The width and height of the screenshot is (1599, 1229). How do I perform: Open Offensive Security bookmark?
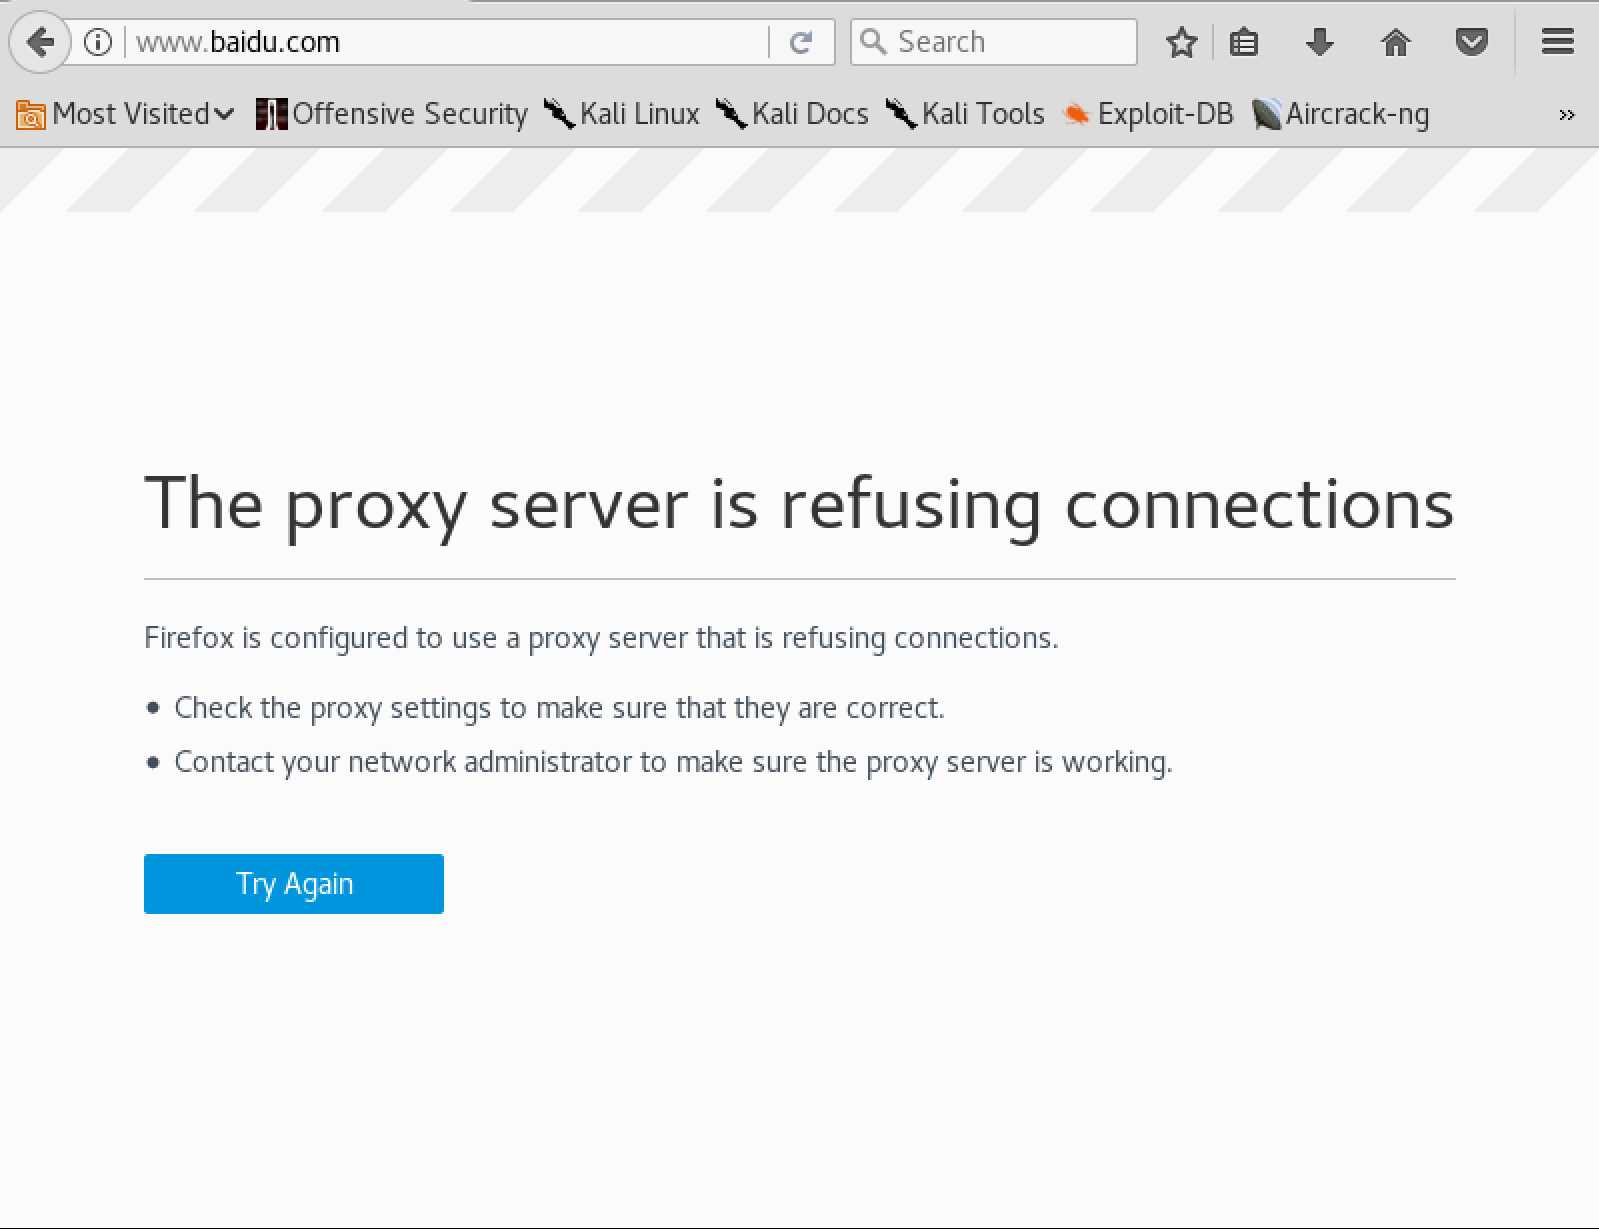tap(392, 114)
